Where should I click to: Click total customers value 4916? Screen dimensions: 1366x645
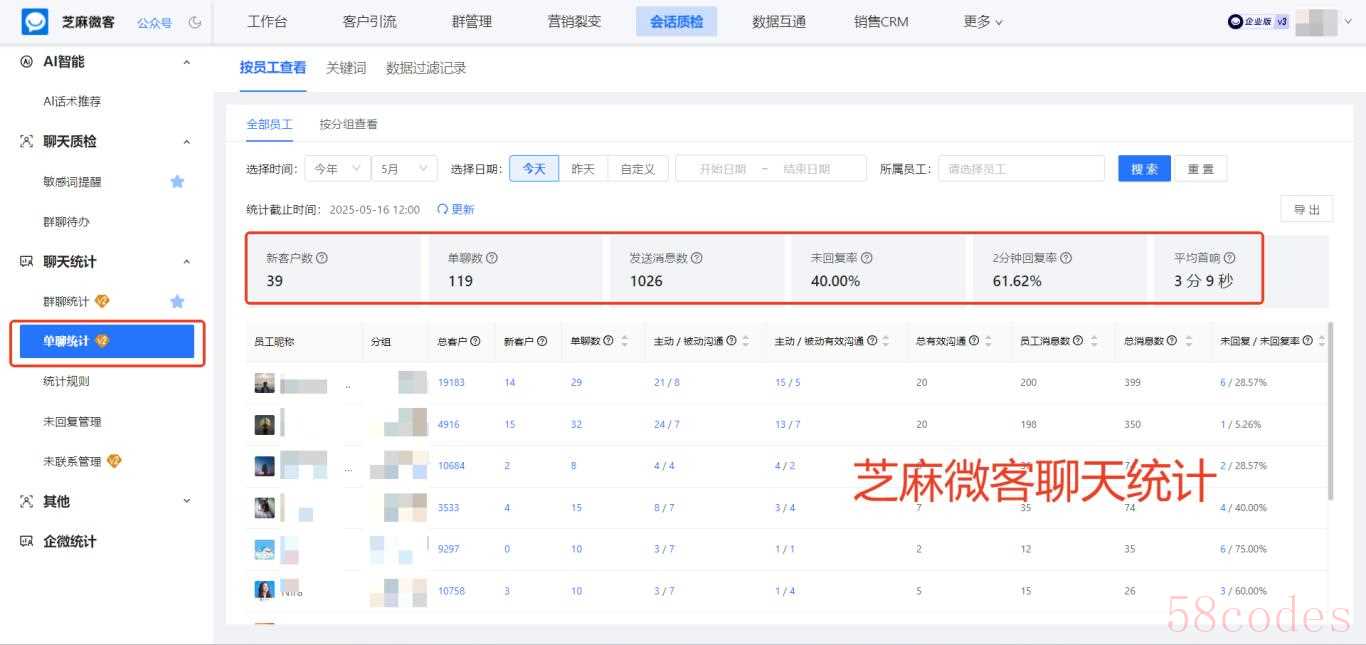[449, 424]
